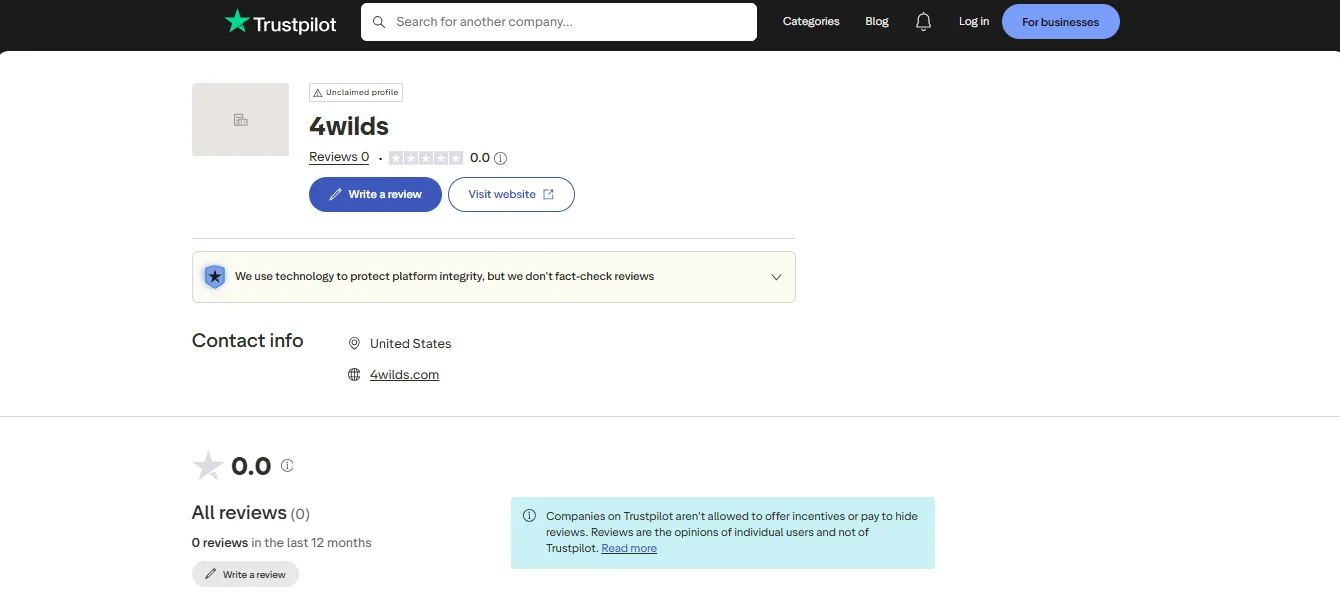Click Log in
This screenshot has height=599, width=1340.
click(x=974, y=22)
